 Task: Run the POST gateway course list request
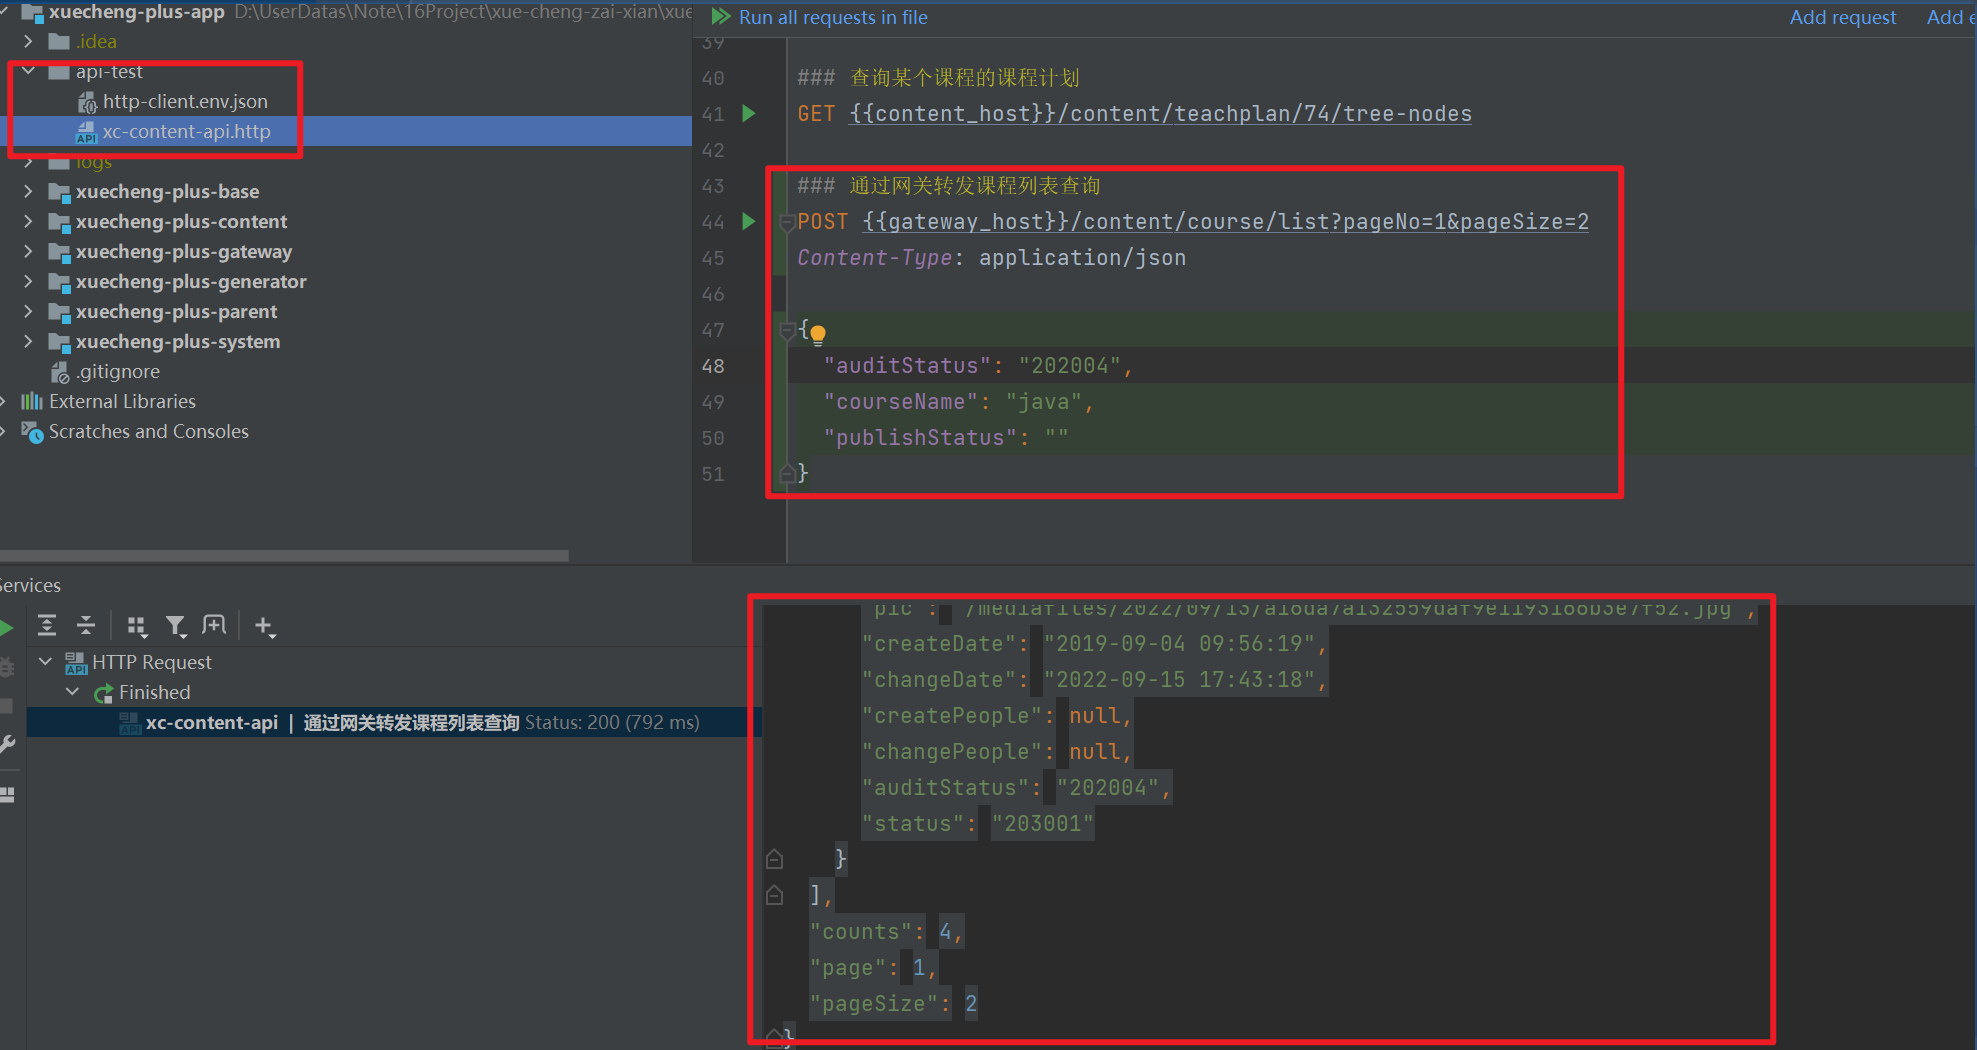point(749,221)
